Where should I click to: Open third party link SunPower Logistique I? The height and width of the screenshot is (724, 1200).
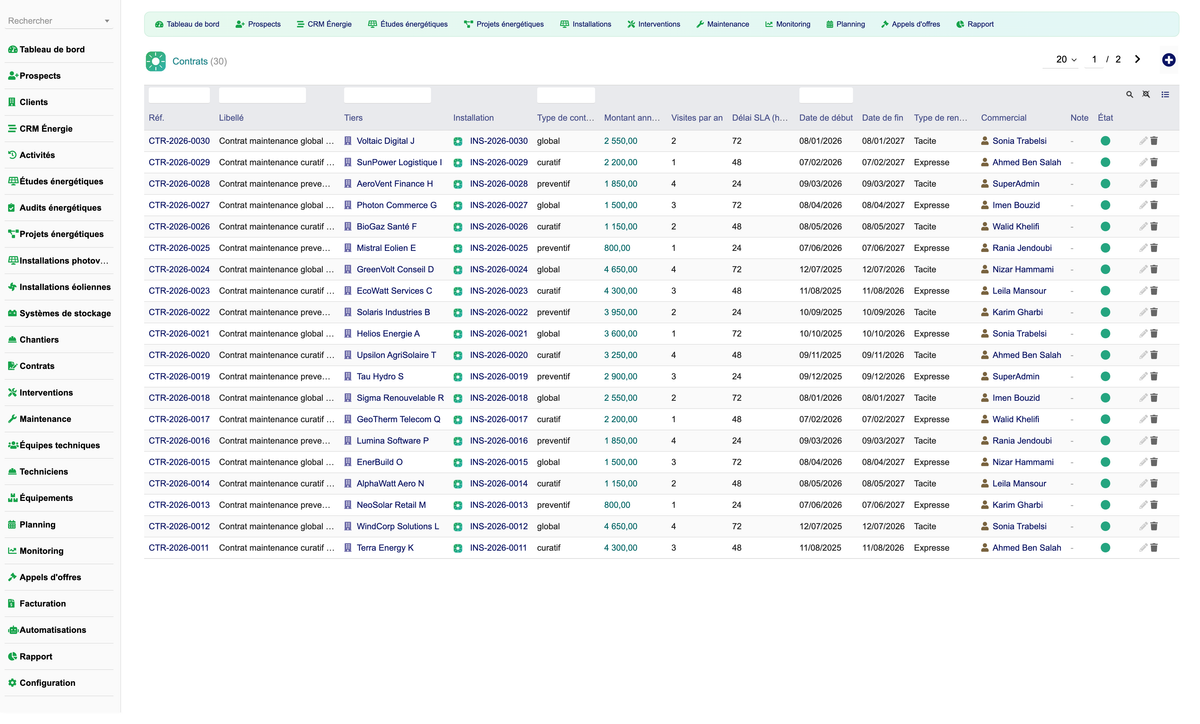click(x=399, y=162)
